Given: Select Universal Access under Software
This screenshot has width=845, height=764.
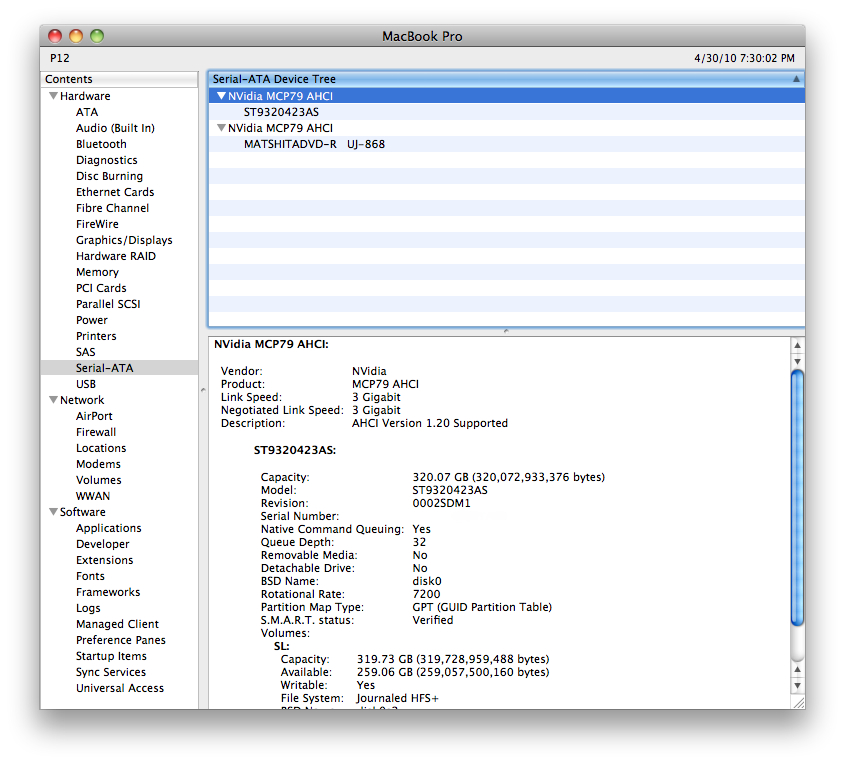Looking at the screenshot, I should click(x=120, y=688).
